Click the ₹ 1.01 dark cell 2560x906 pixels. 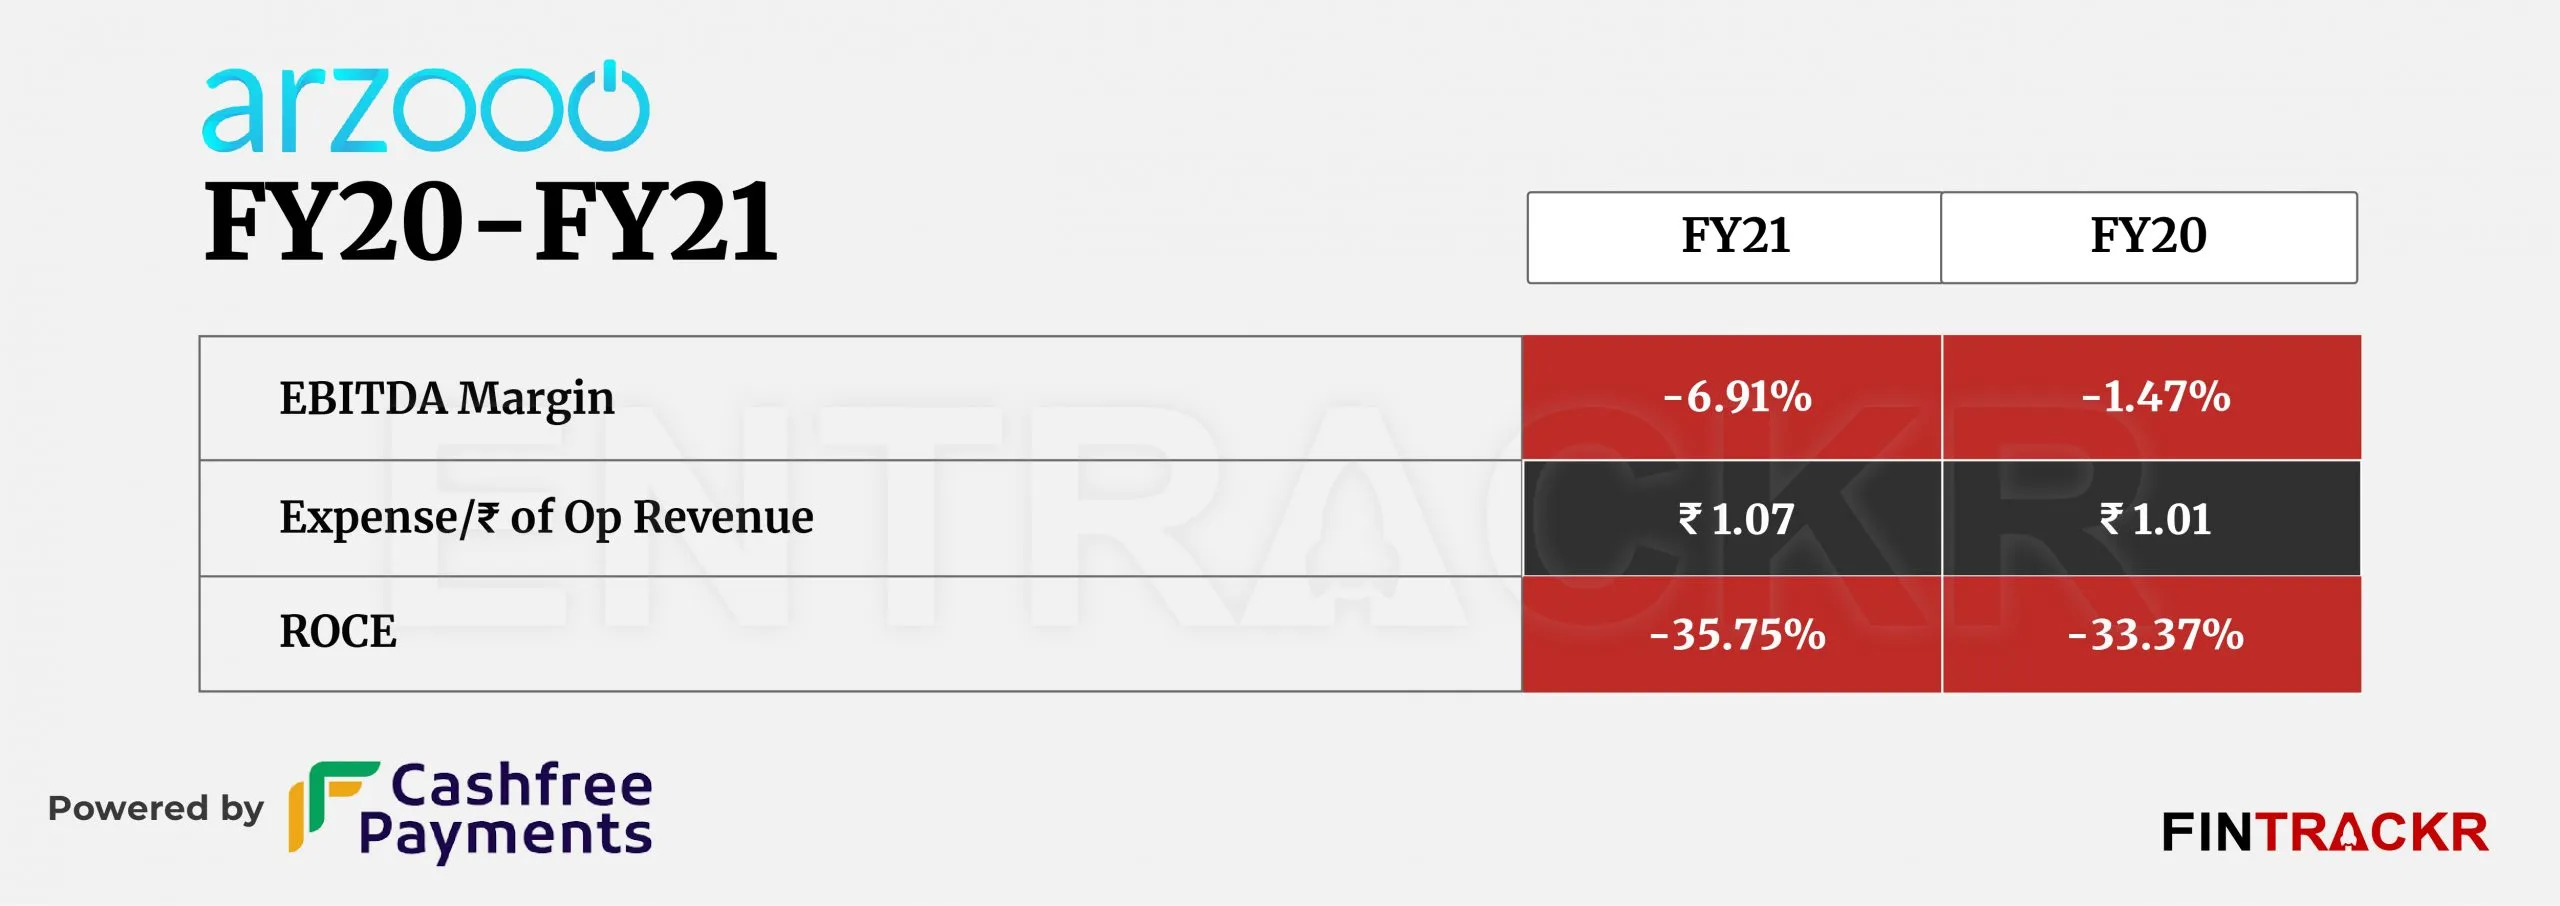(2152, 518)
